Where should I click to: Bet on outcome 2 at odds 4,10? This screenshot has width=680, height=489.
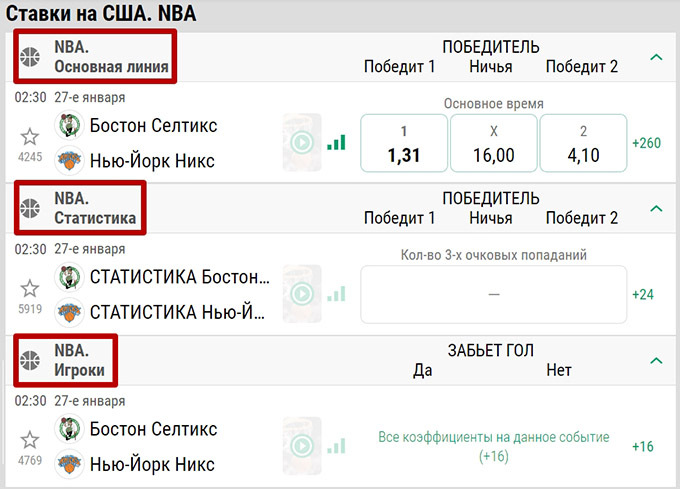(583, 143)
